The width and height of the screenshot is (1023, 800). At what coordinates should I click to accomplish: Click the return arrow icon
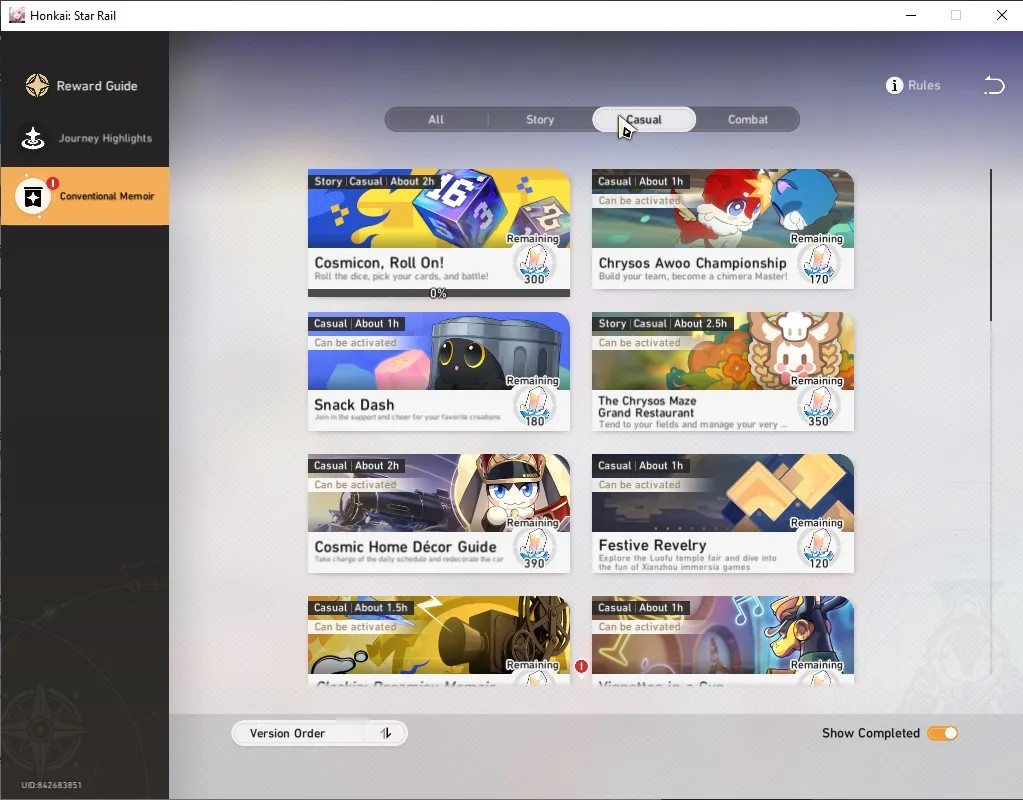click(x=994, y=85)
